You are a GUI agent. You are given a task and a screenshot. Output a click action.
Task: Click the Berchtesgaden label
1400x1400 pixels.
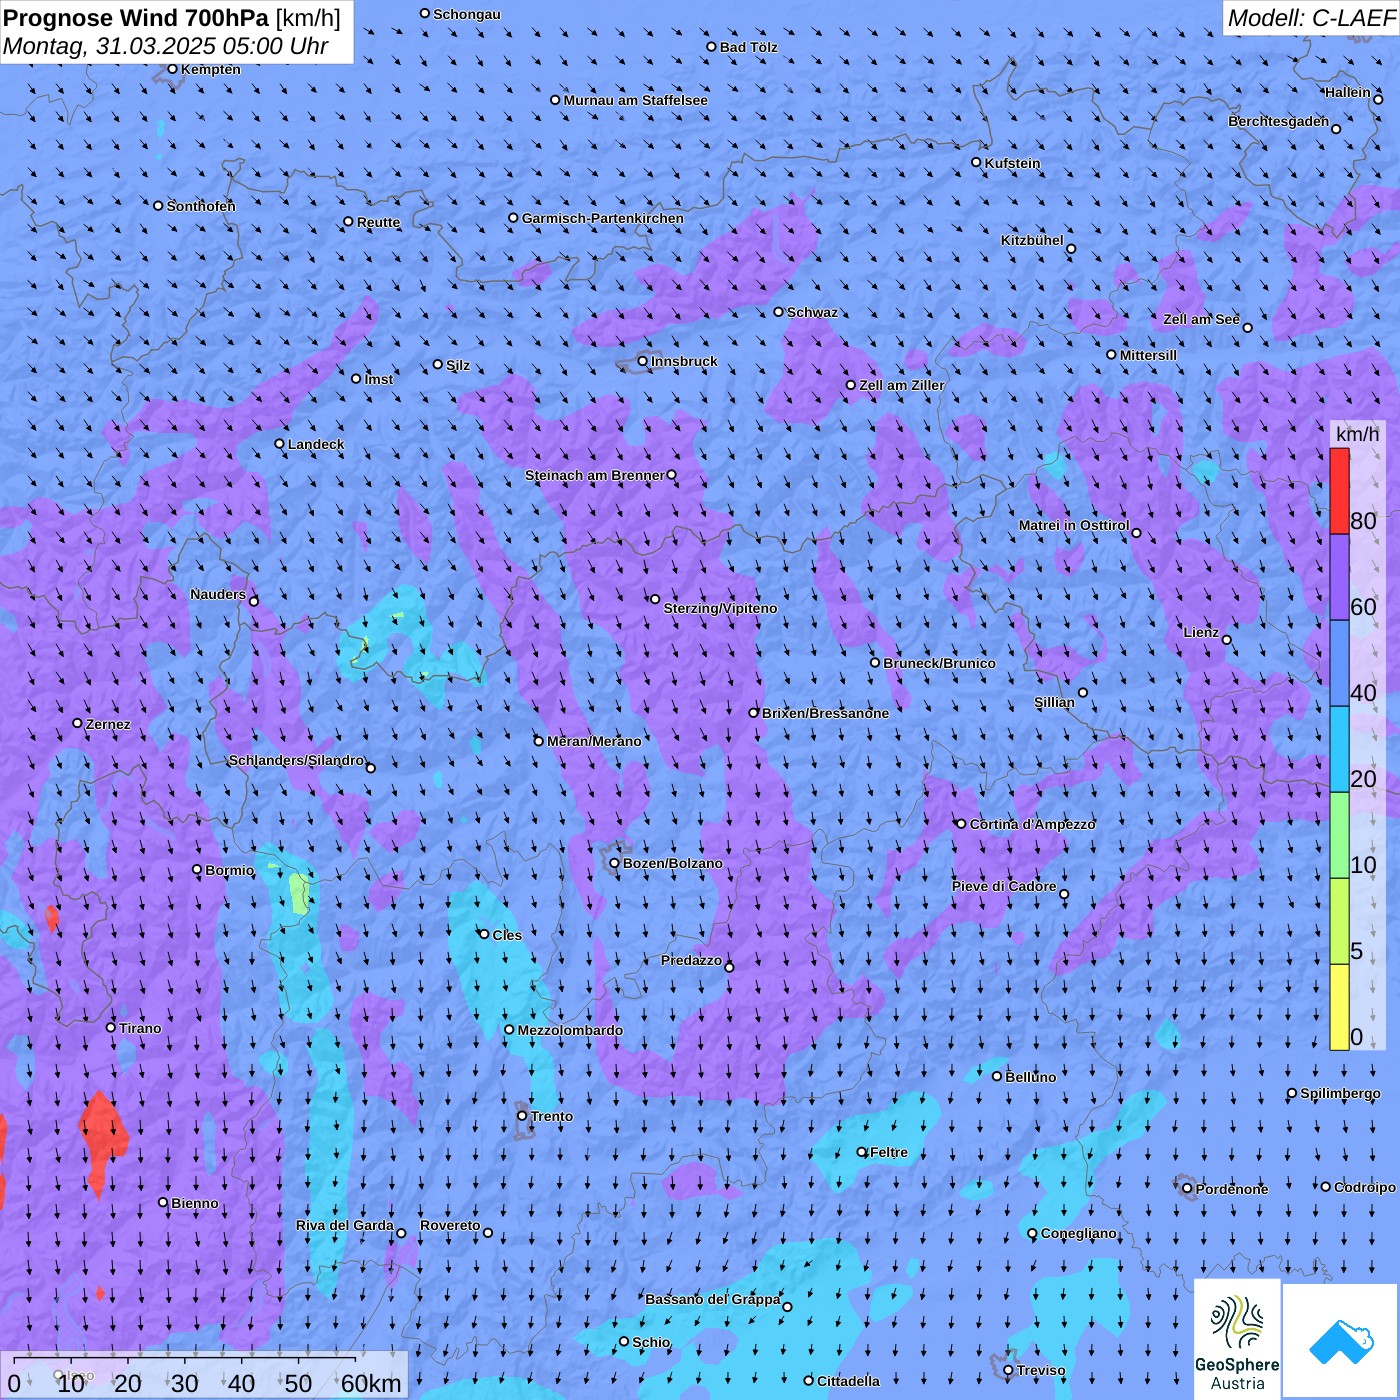pyautogui.click(x=1278, y=121)
